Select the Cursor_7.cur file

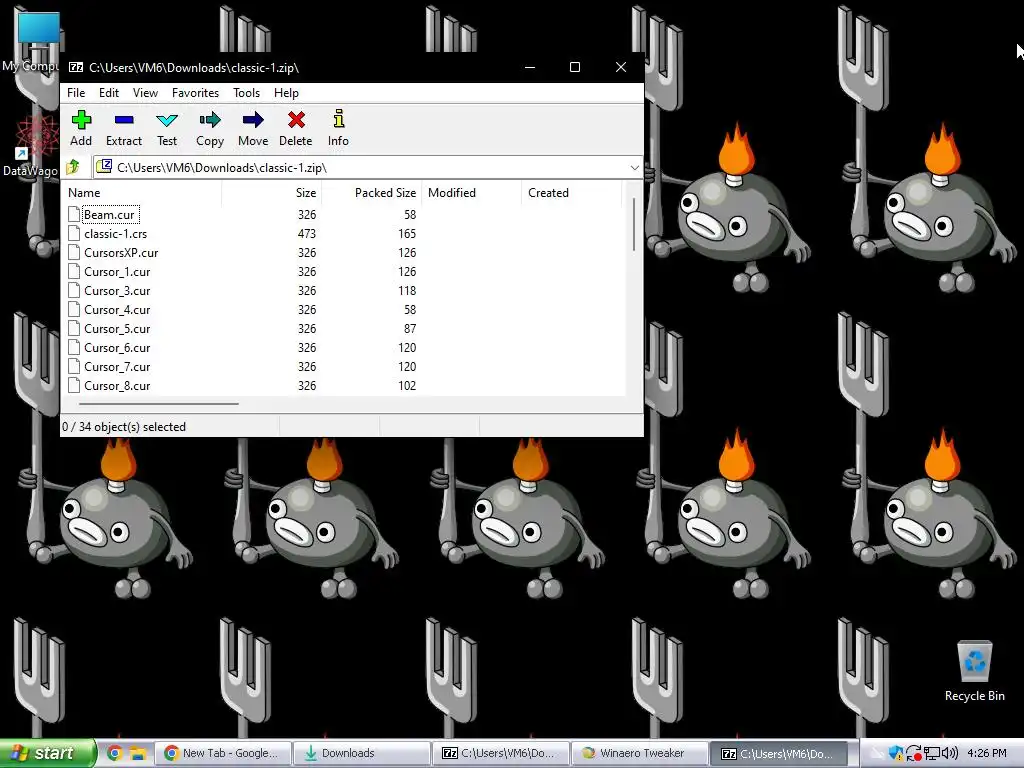pyautogui.click(x=117, y=366)
